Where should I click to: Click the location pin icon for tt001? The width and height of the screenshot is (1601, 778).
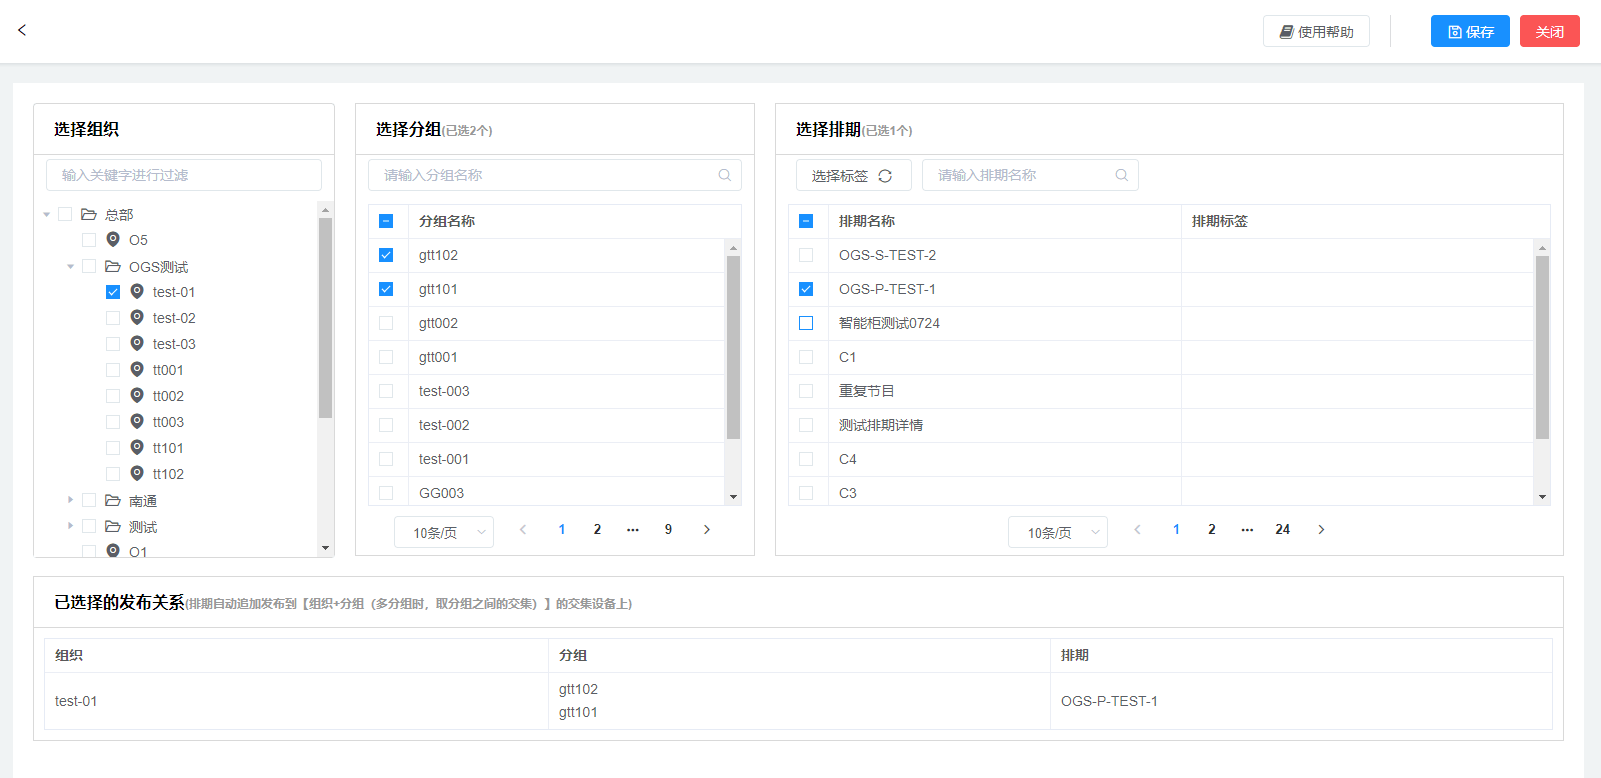tap(137, 369)
